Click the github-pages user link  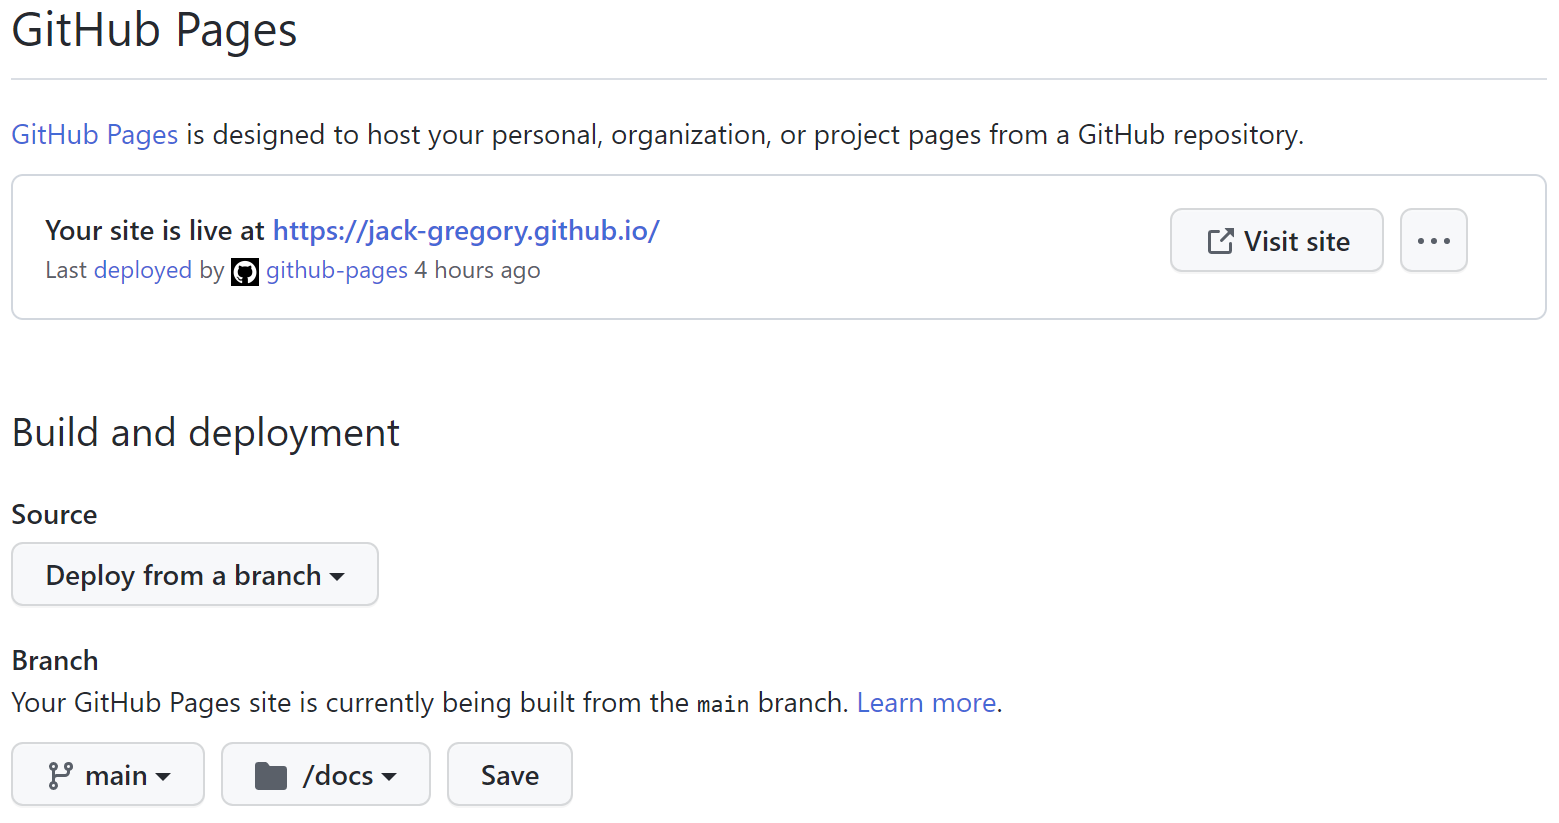(337, 271)
